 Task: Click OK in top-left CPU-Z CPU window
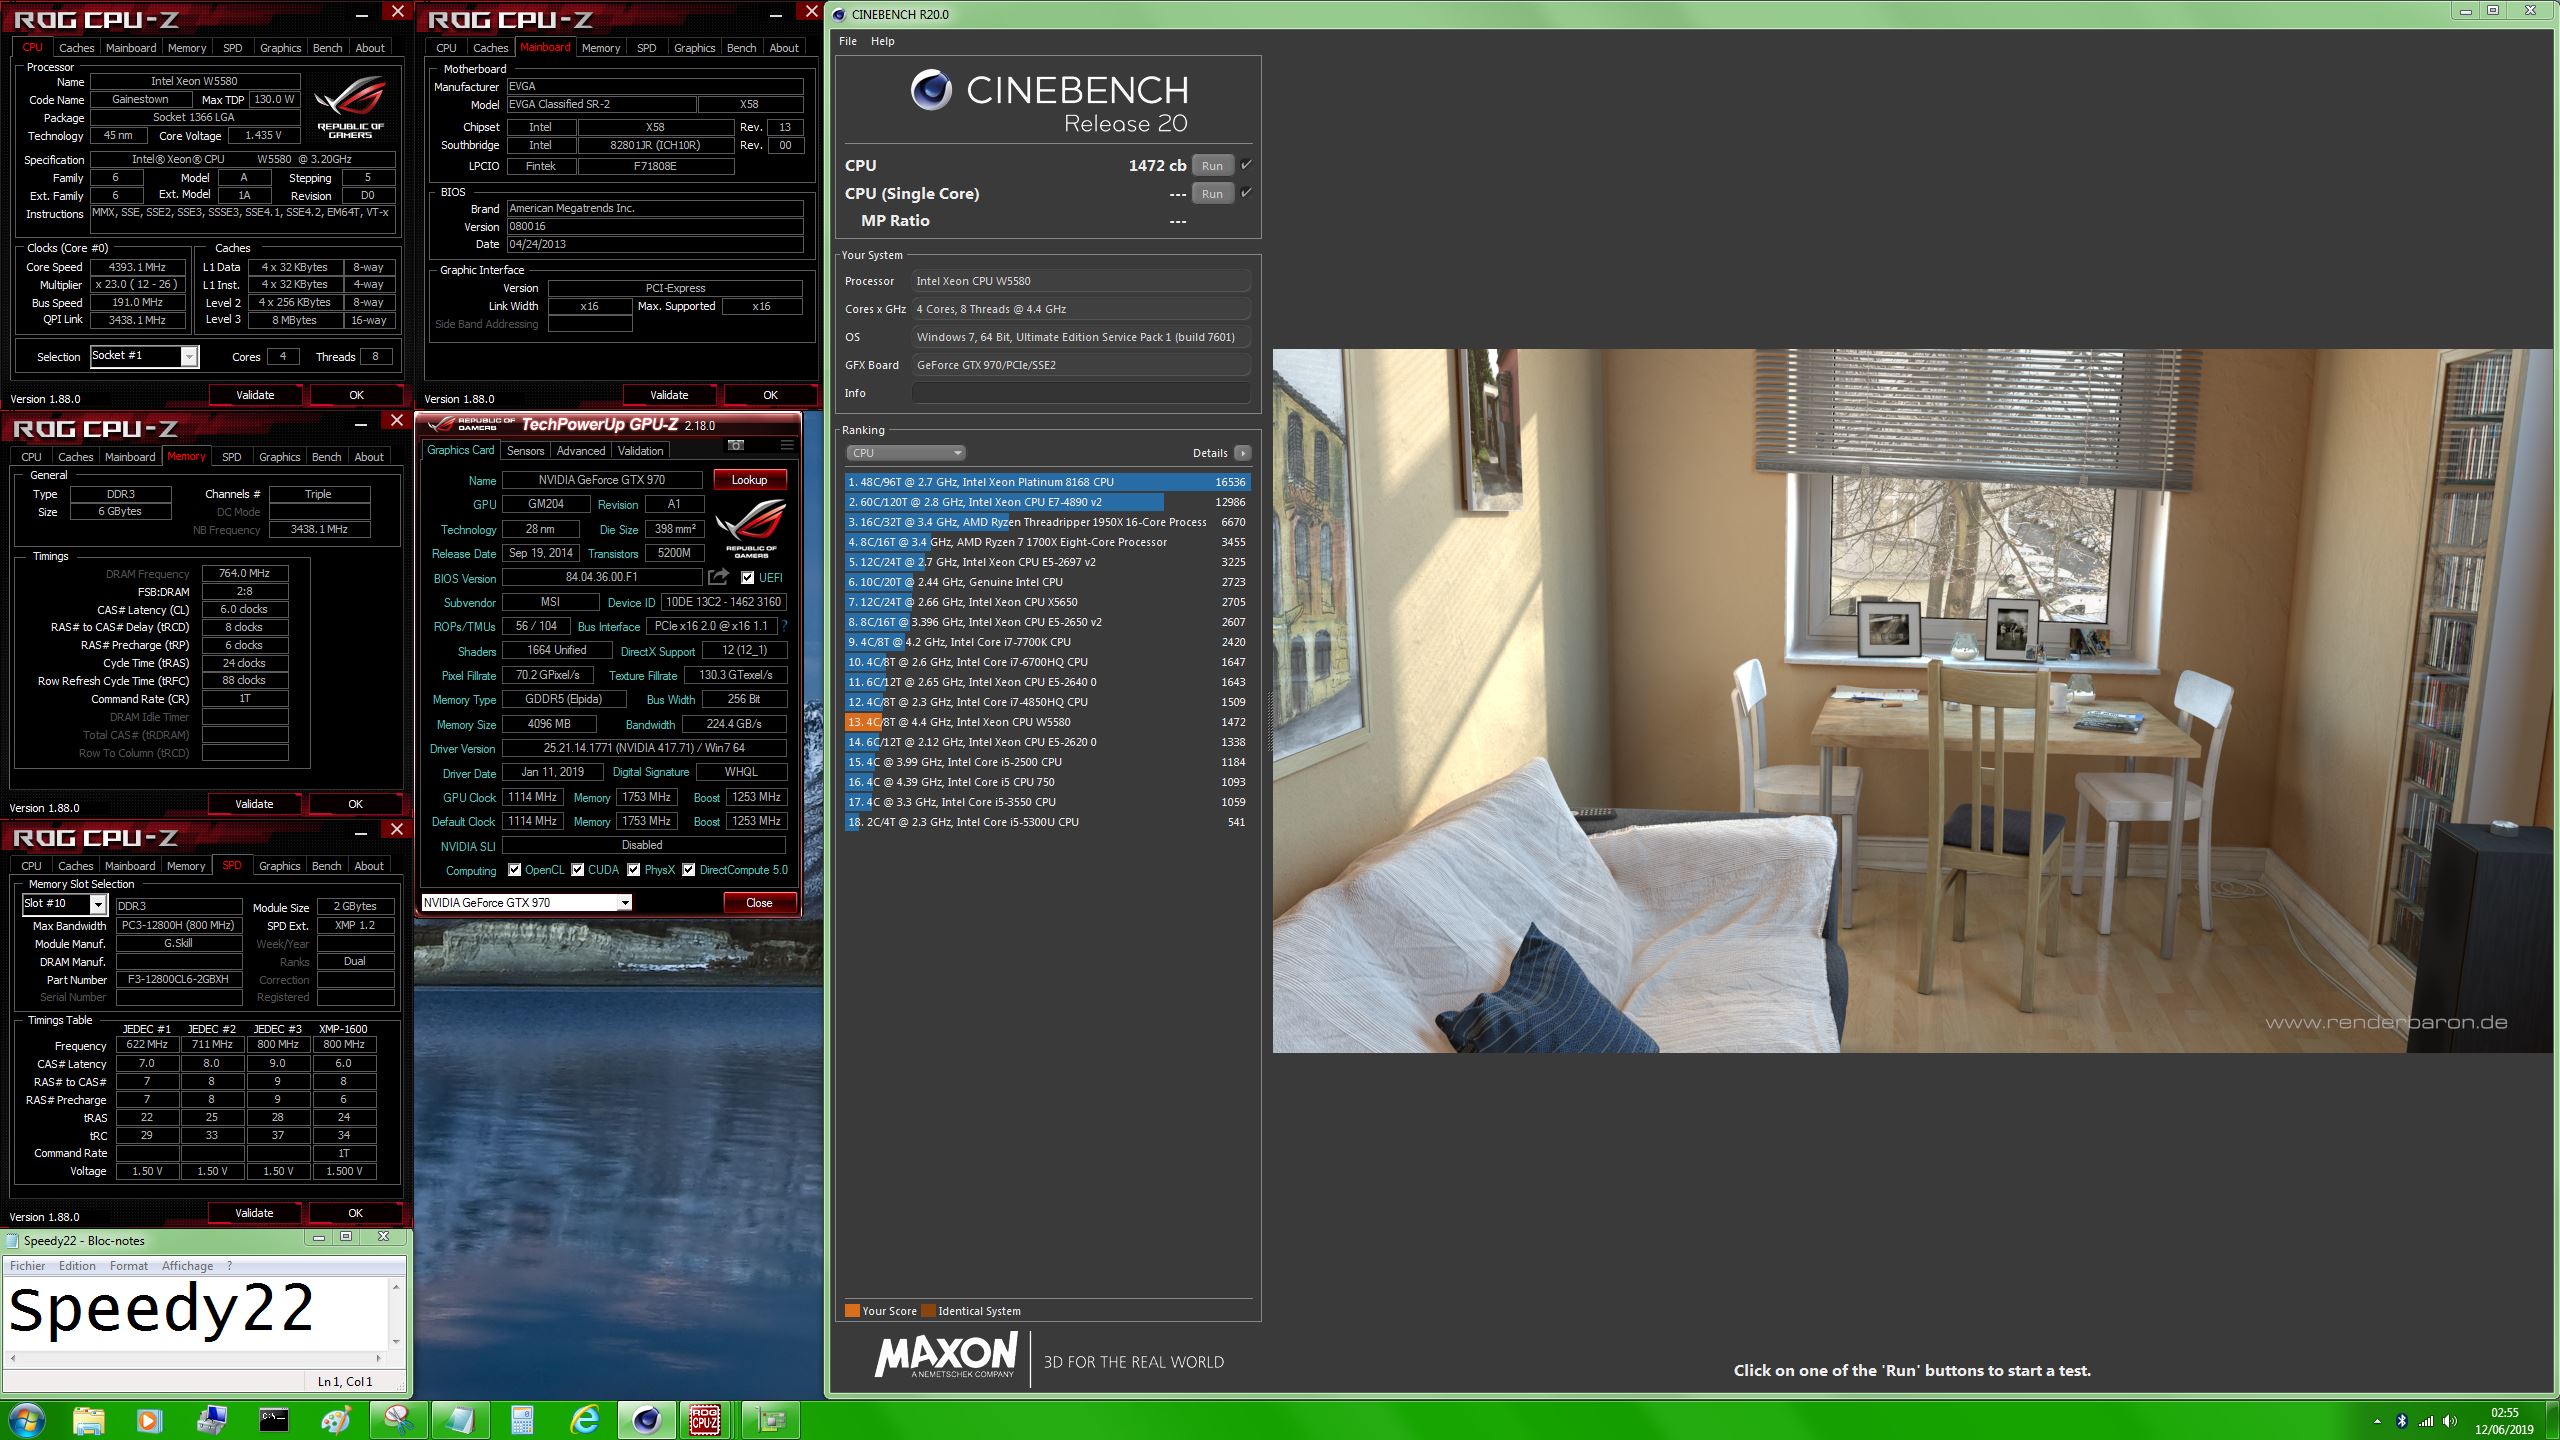coord(356,395)
